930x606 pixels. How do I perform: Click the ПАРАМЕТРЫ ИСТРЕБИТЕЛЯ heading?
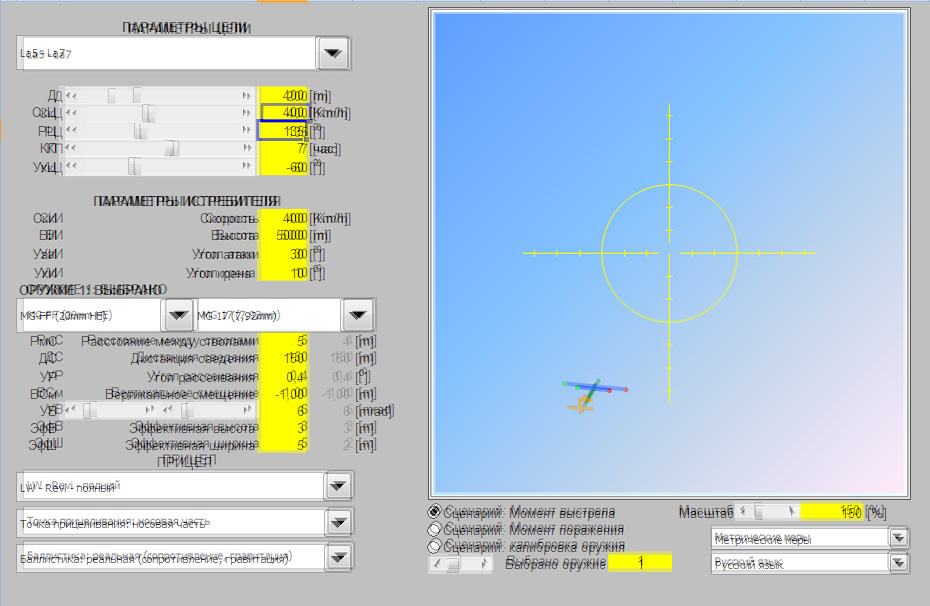pyautogui.click(x=186, y=202)
